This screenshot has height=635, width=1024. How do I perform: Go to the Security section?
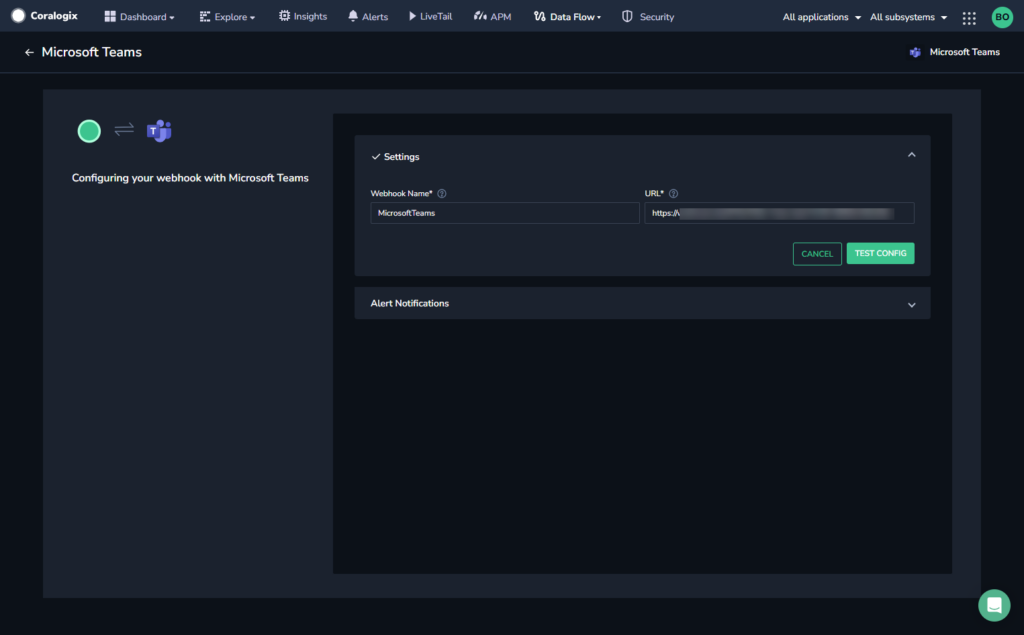[647, 17]
